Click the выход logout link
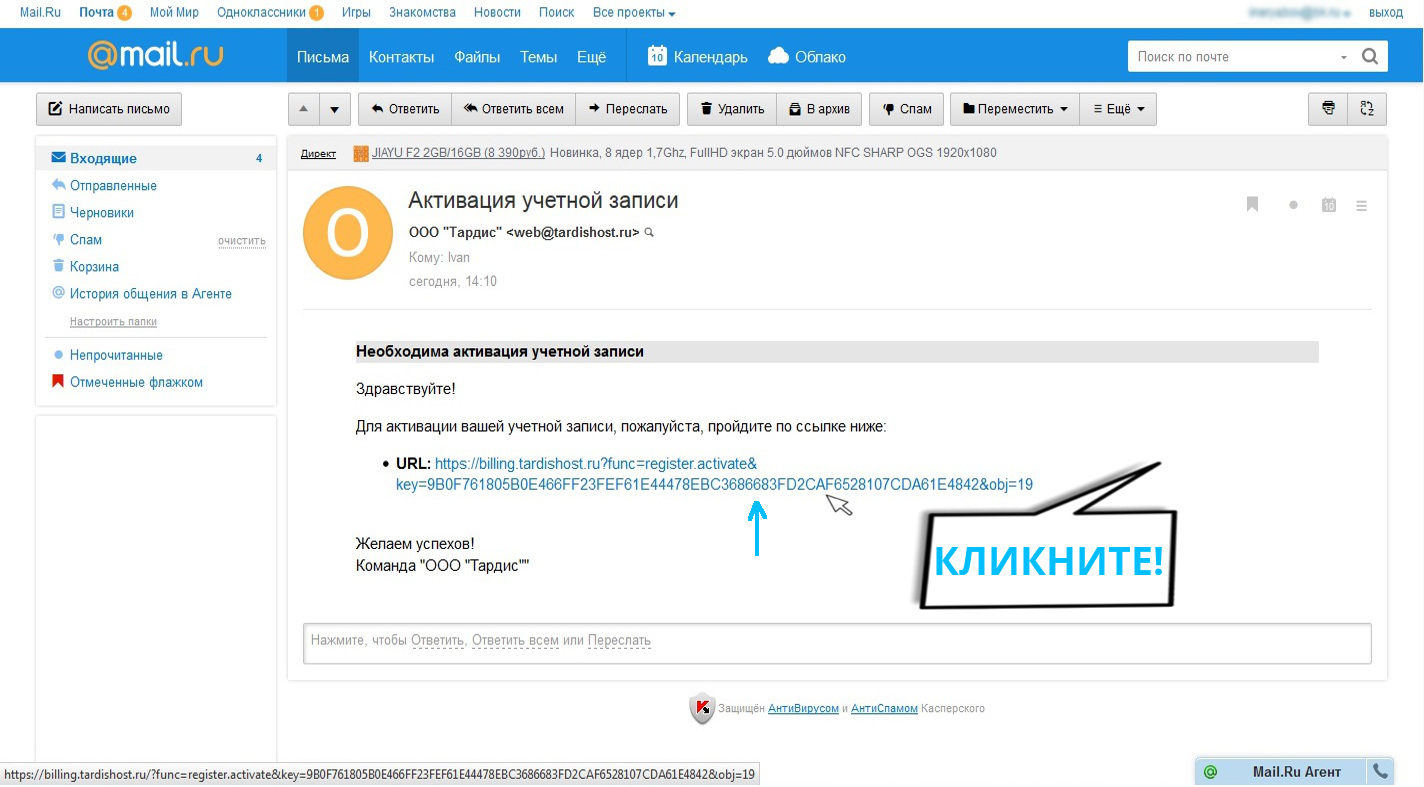 click(x=1386, y=13)
